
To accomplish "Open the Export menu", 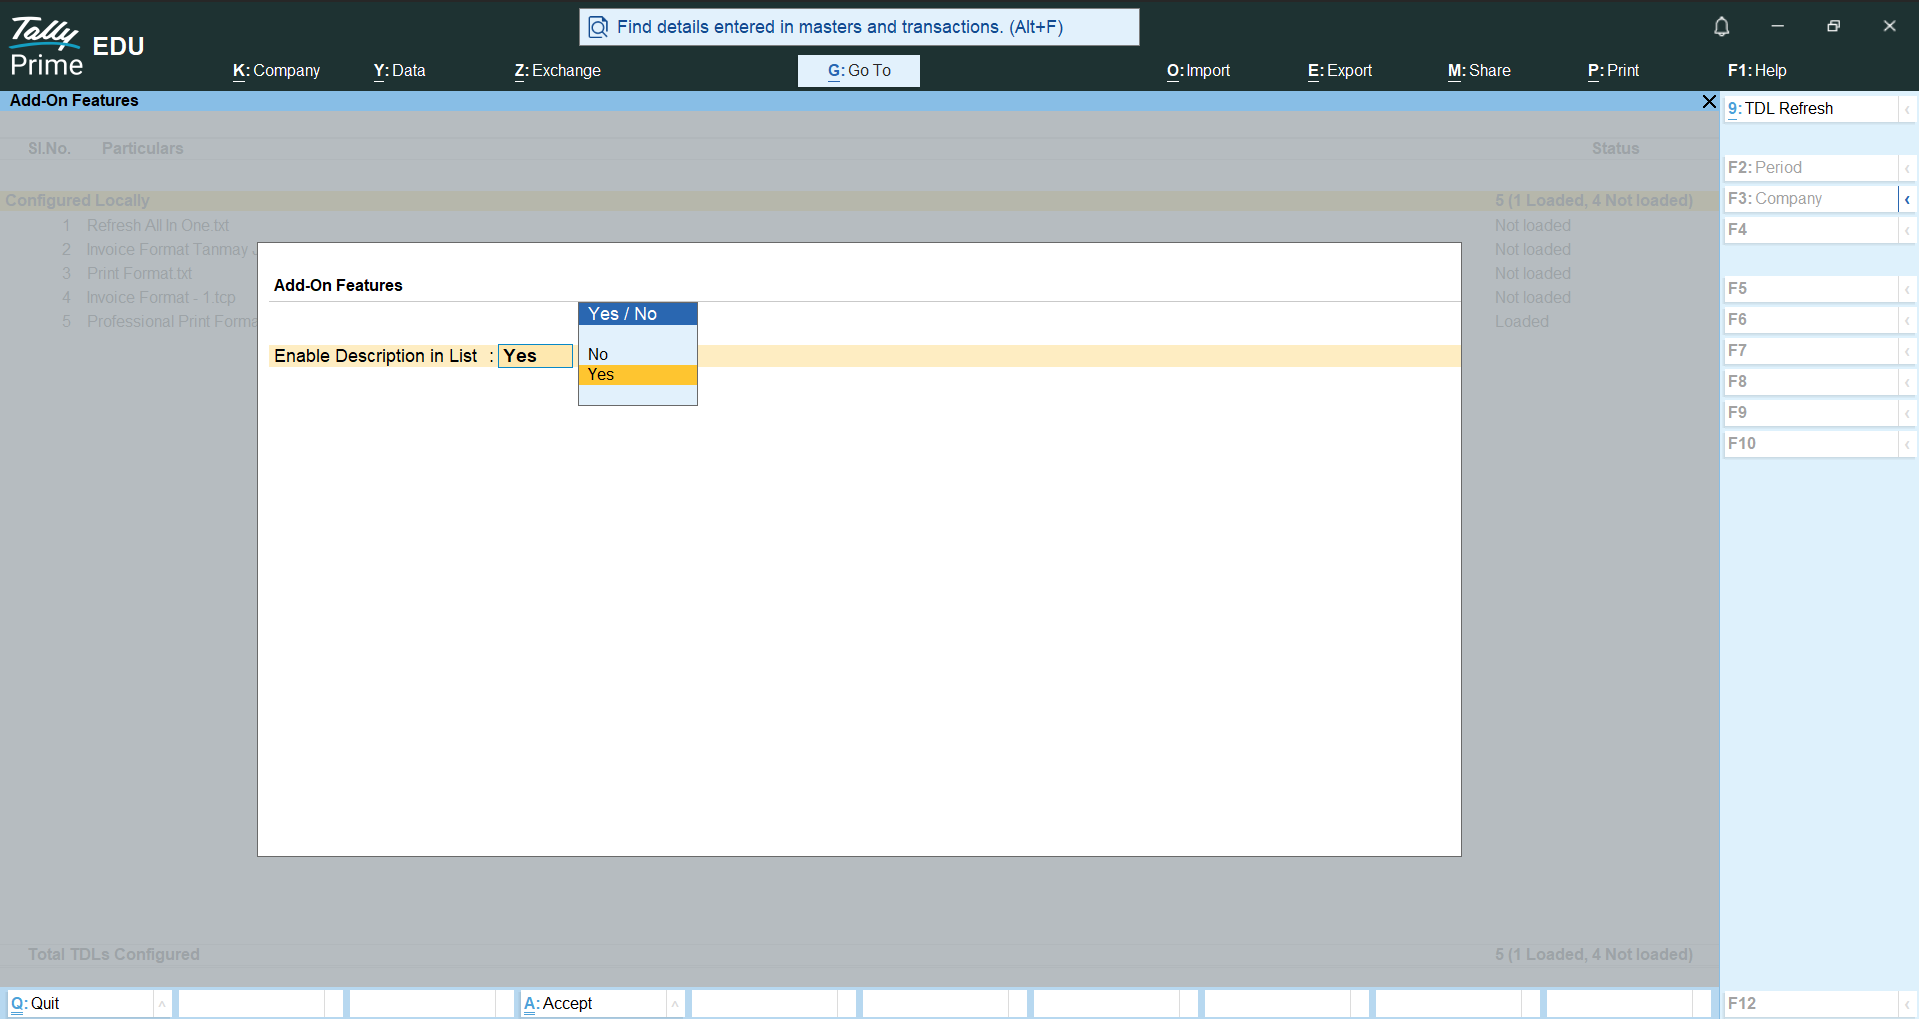I will coord(1340,71).
